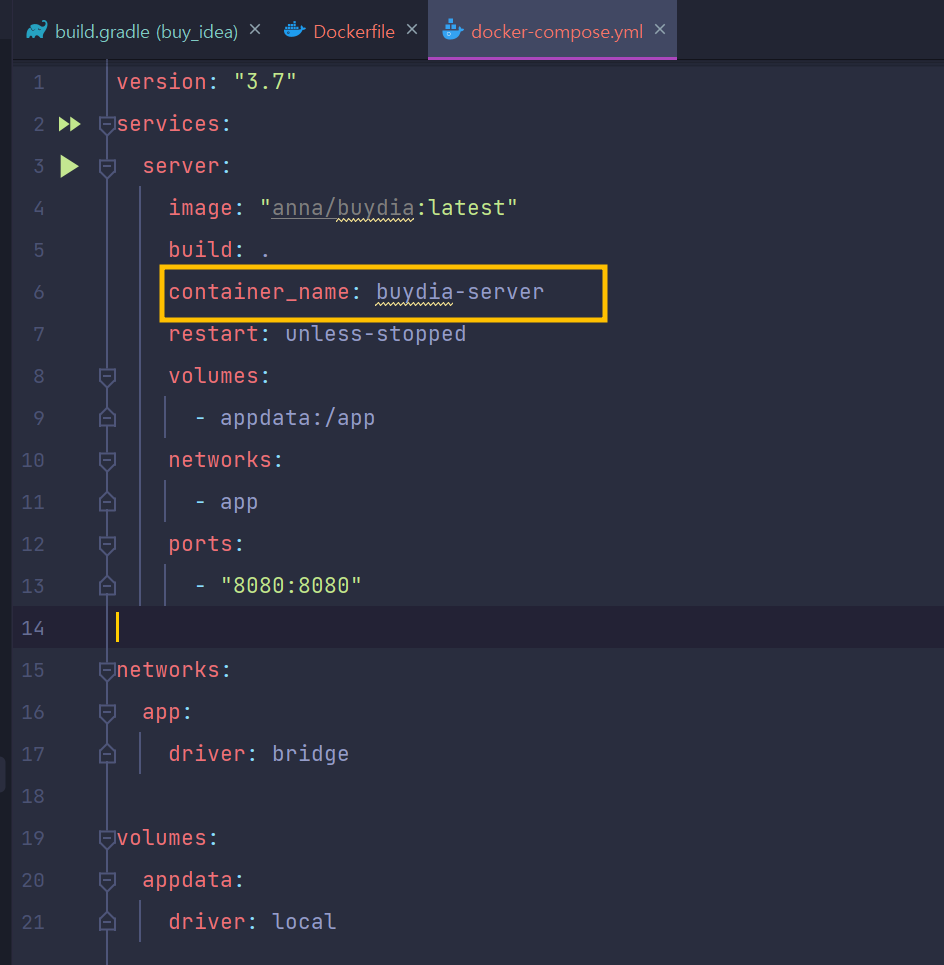Run all services with double-arrow gutter icon

(x=70, y=124)
